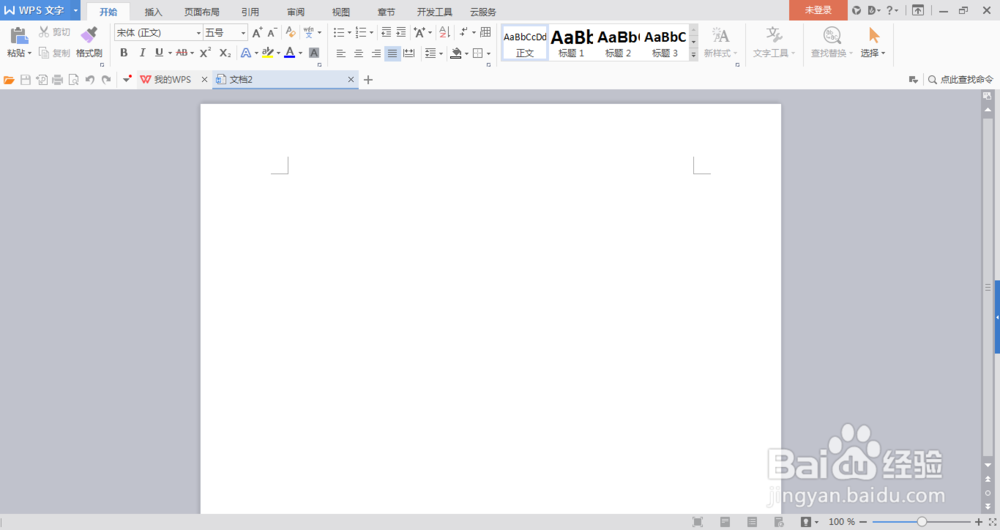Redo the last action
The width and height of the screenshot is (1000, 530).
(x=106, y=80)
